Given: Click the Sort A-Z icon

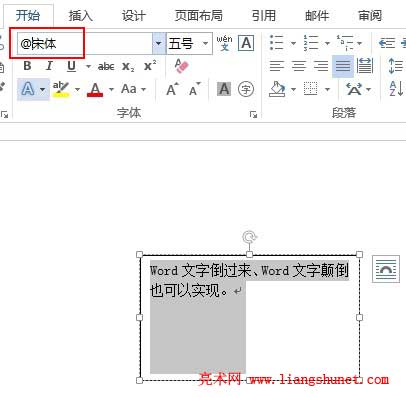Looking at the screenshot, I should click(x=397, y=89).
